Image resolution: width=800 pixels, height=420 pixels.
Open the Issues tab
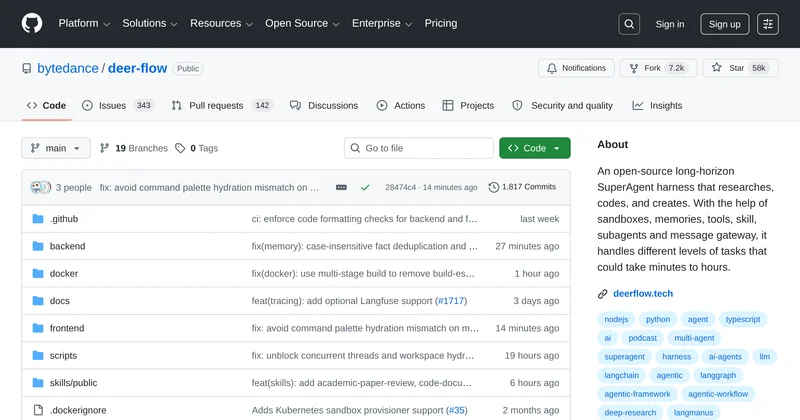112,105
